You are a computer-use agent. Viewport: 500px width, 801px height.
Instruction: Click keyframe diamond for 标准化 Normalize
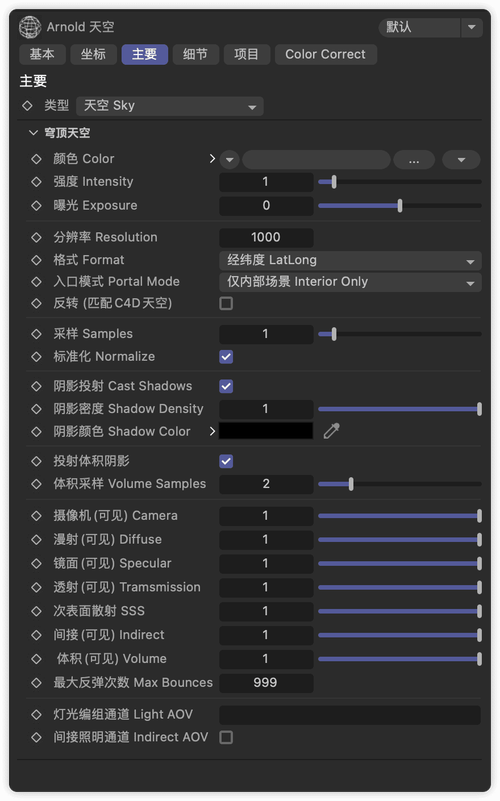point(36,357)
